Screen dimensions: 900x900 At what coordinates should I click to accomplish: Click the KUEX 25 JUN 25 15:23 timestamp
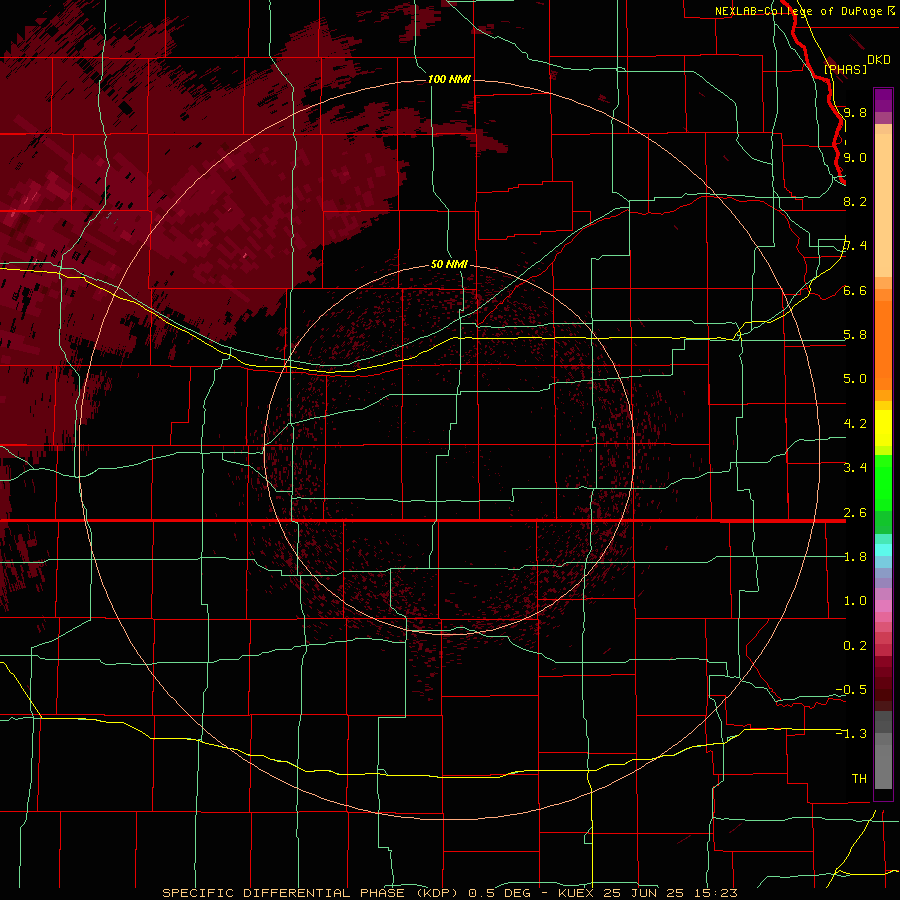[x=647, y=893]
